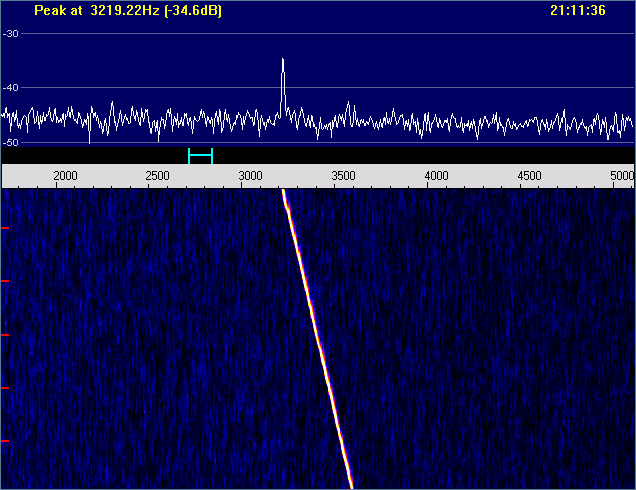636x490 pixels.
Task: Click the topmost red time tick marker
Action: (5, 228)
